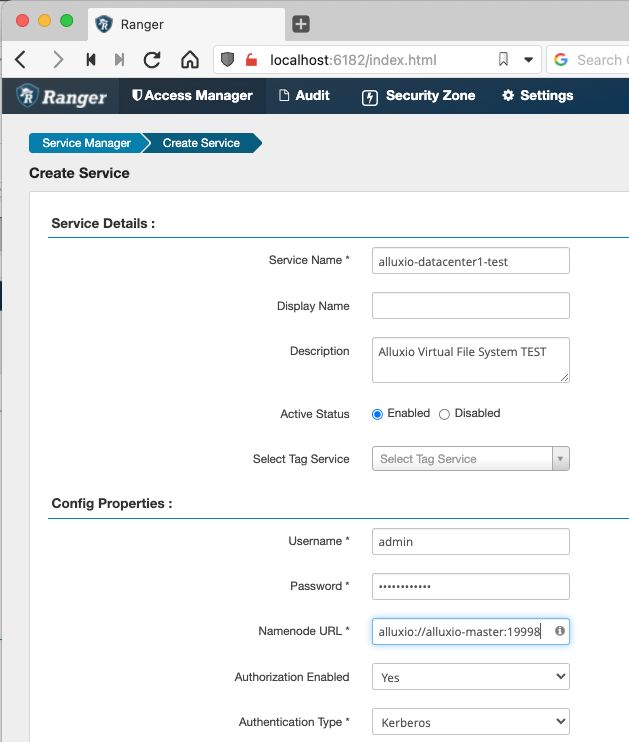Click the Ranger favicon on the tab
This screenshot has height=742, width=629.
click(104, 24)
